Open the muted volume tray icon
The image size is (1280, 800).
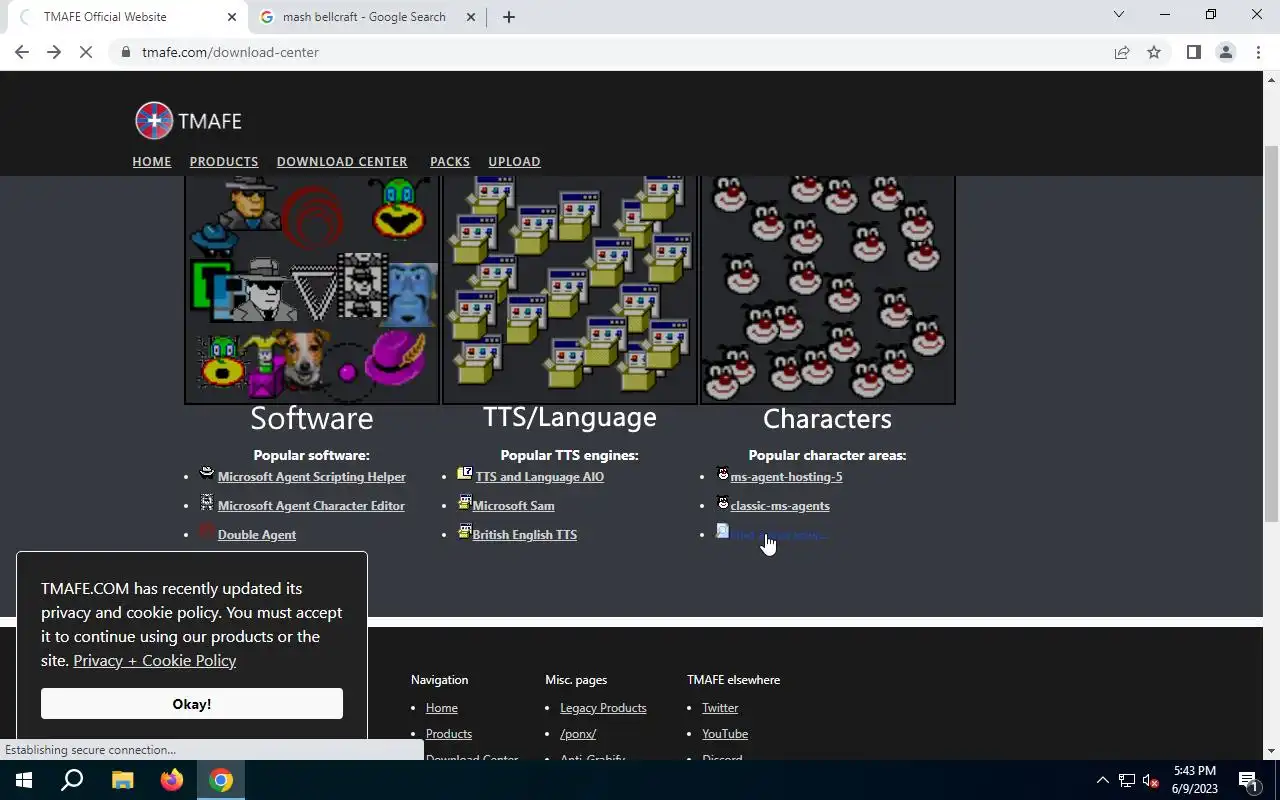tap(1151, 780)
